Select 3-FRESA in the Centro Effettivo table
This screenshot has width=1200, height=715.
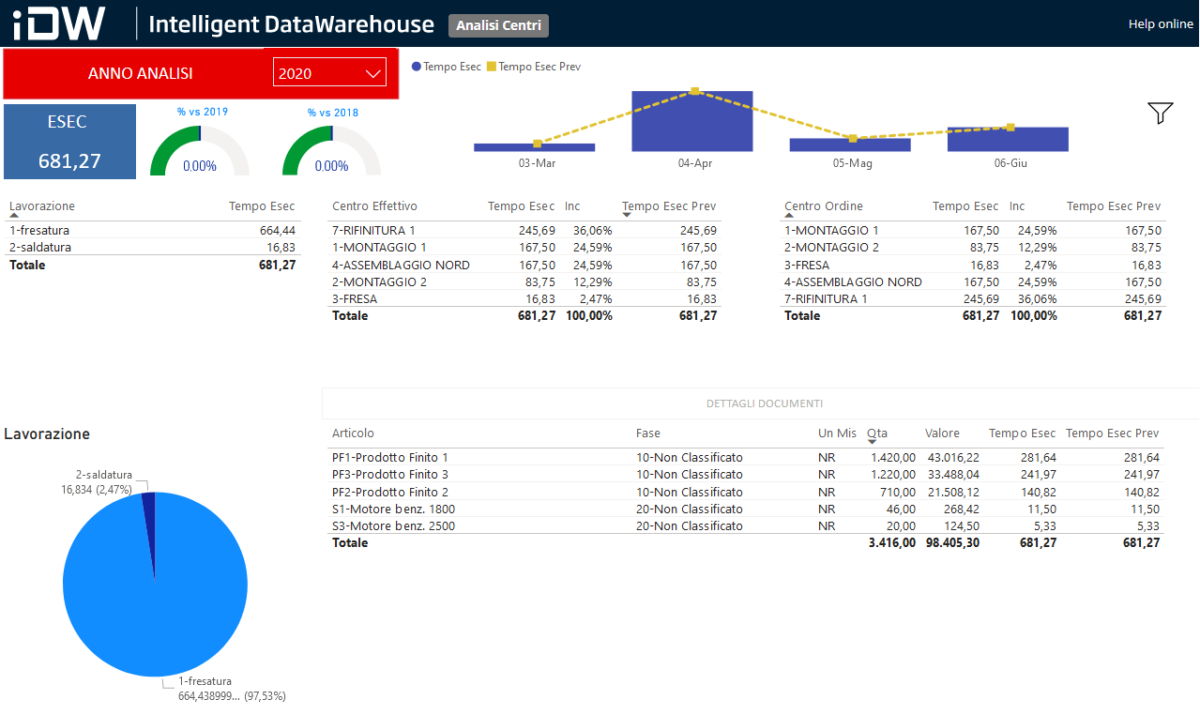tap(525, 299)
